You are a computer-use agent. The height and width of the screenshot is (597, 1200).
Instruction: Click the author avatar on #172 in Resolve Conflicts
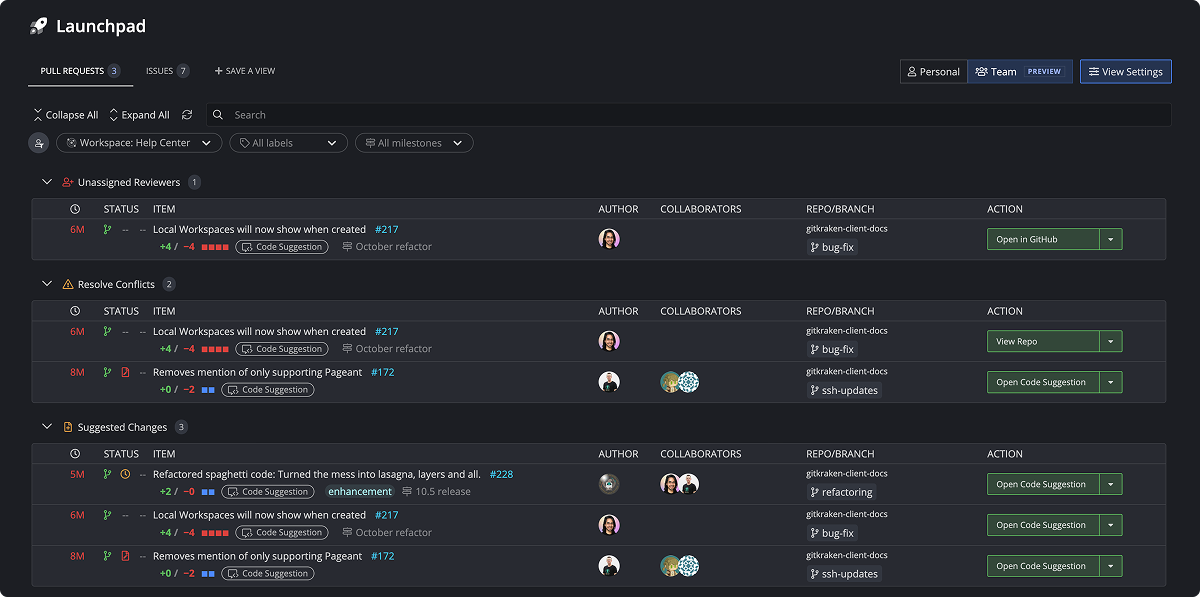click(x=609, y=382)
